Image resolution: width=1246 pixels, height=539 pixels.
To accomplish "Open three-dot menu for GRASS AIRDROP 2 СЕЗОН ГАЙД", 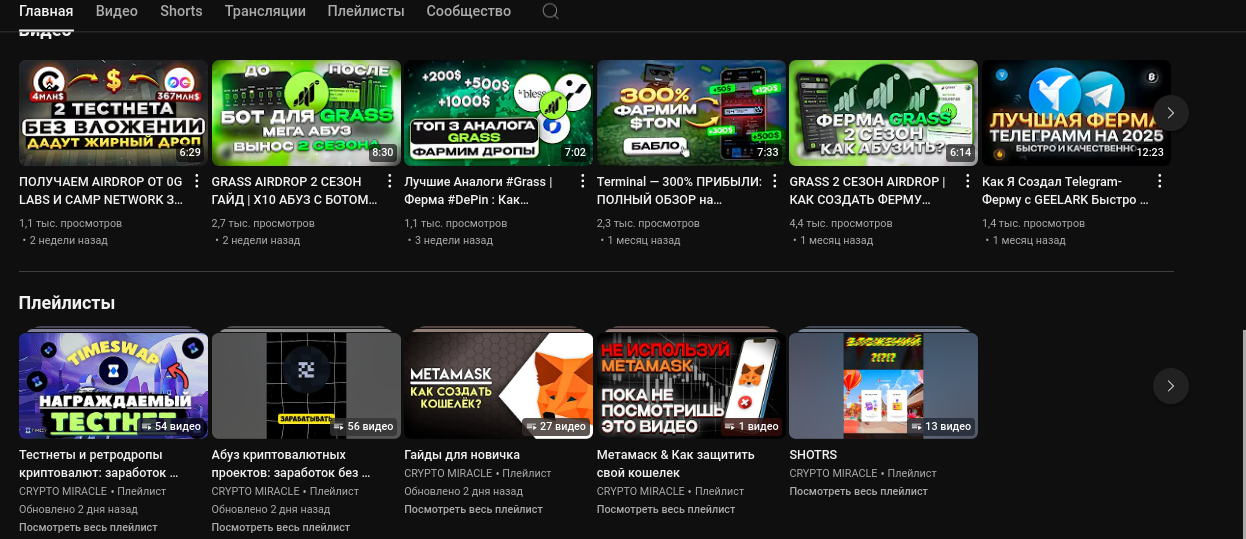I will pyautogui.click(x=389, y=181).
